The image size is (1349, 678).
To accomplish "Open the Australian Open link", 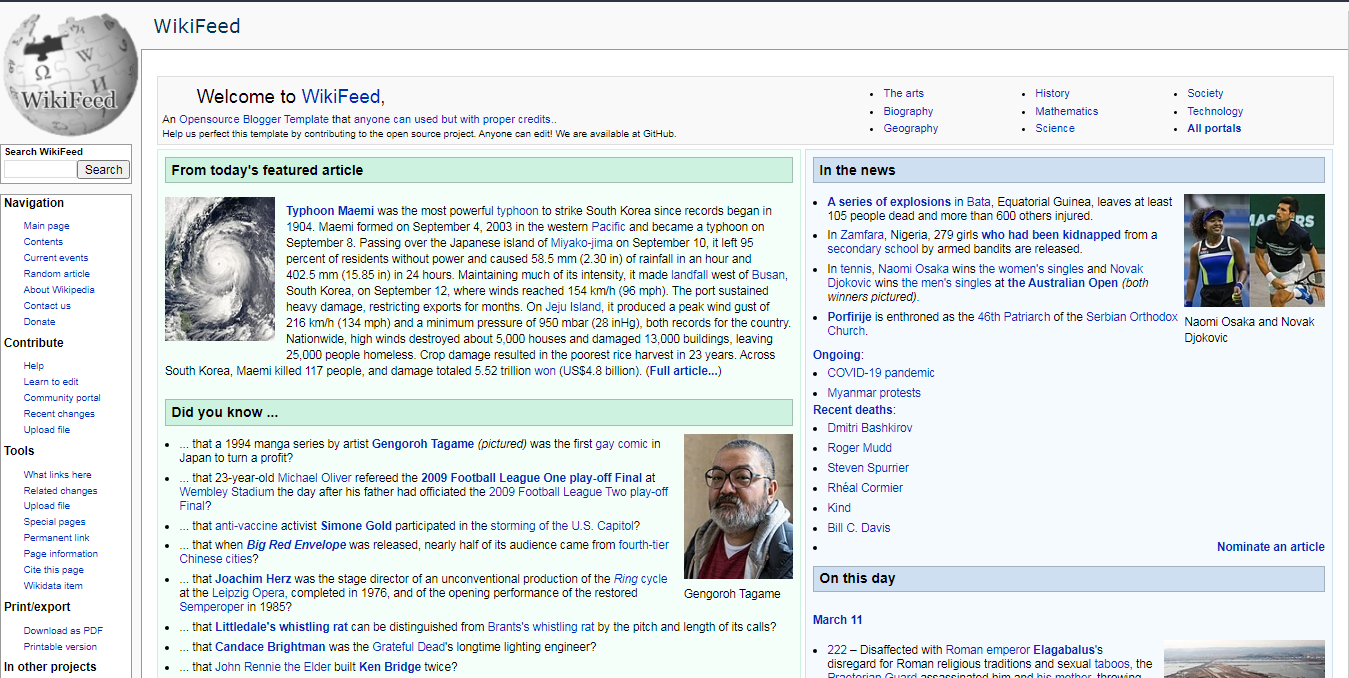I will (1063, 283).
